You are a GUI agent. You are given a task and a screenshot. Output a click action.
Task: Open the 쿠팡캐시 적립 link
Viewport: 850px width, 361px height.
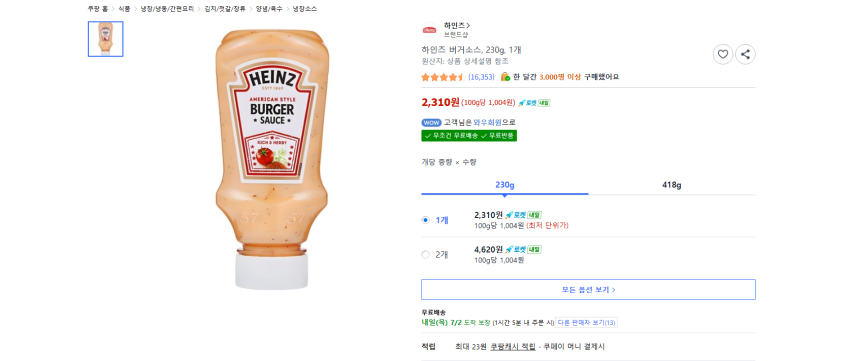(x=513, y=346)
